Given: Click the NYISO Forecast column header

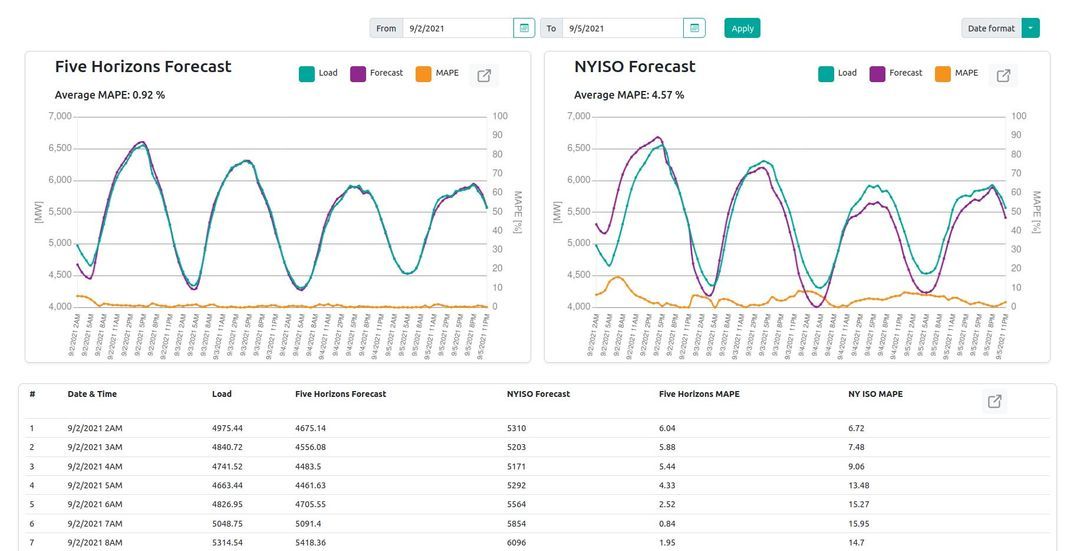Looking at the screenshot, I should coord(539,394).
